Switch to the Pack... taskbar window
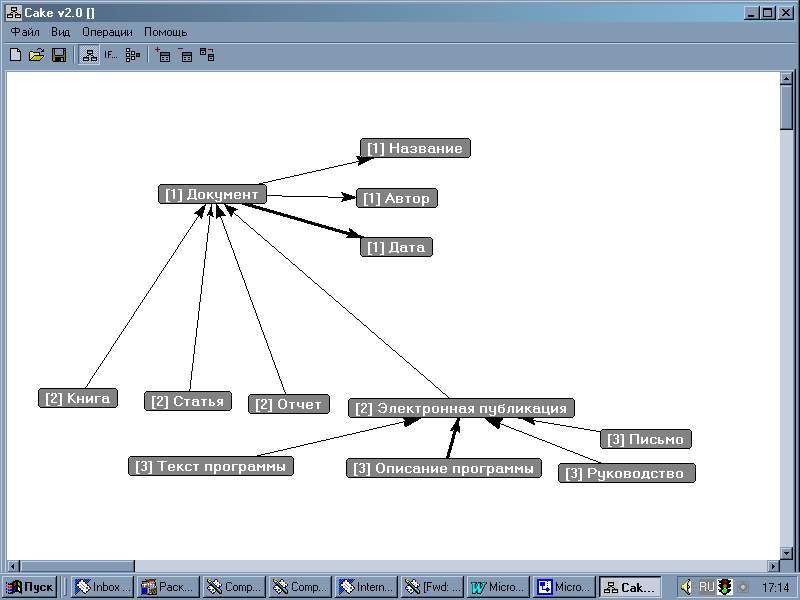Viewport: 800px width, 600px height. (x=168, y=587)
